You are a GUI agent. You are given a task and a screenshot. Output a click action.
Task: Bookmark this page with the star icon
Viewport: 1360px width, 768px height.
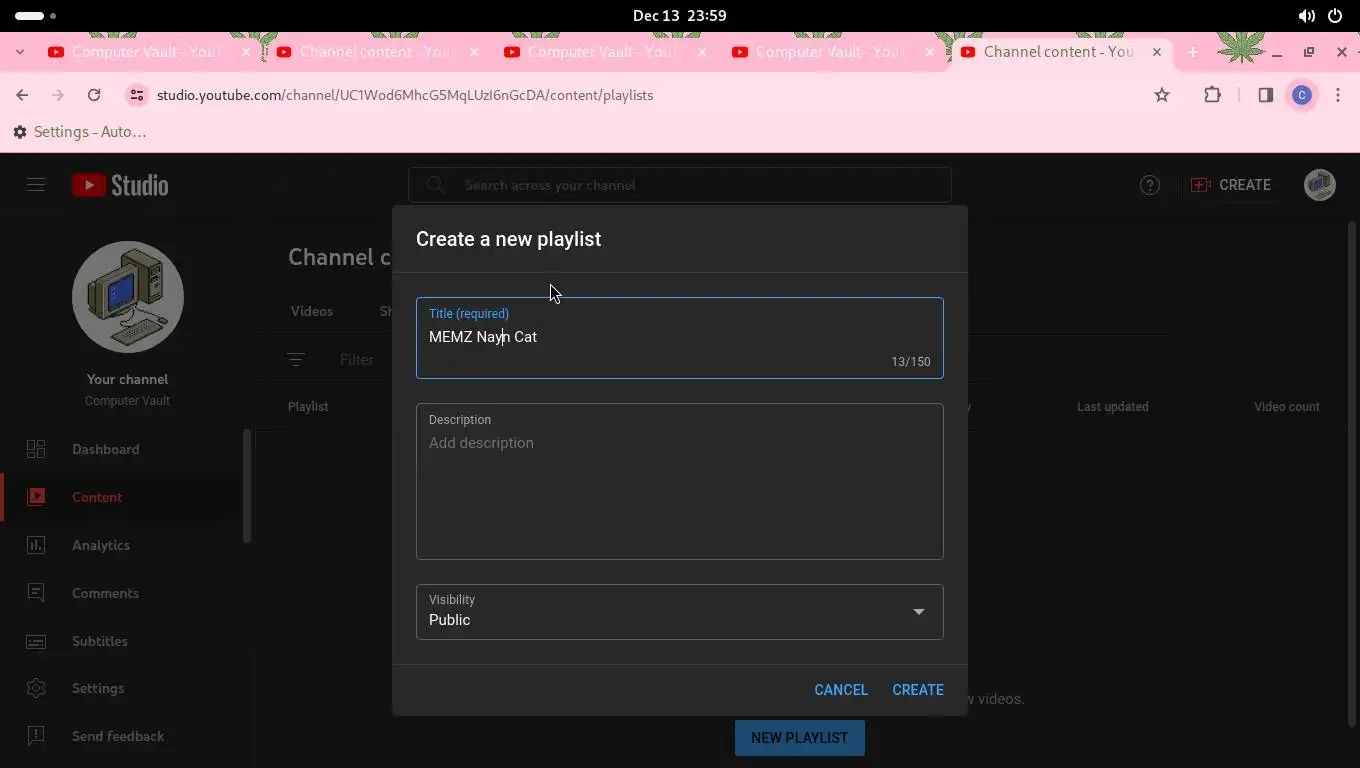(1162, 95)
